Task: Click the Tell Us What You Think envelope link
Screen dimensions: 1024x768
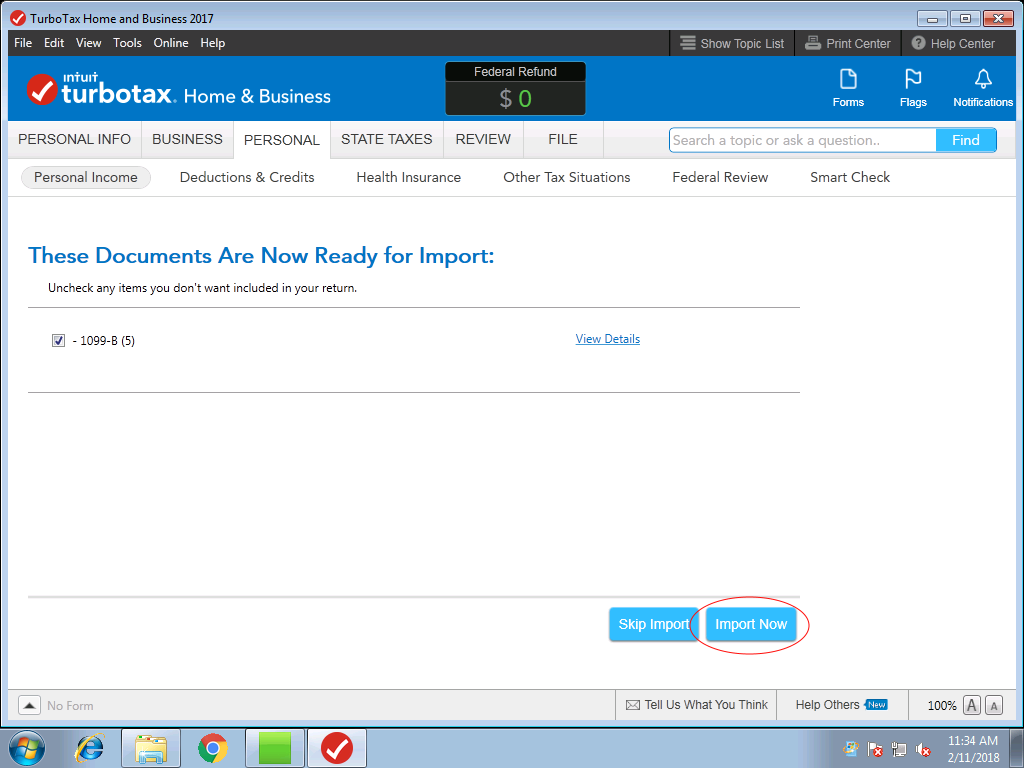Action: tap(697, 705)
